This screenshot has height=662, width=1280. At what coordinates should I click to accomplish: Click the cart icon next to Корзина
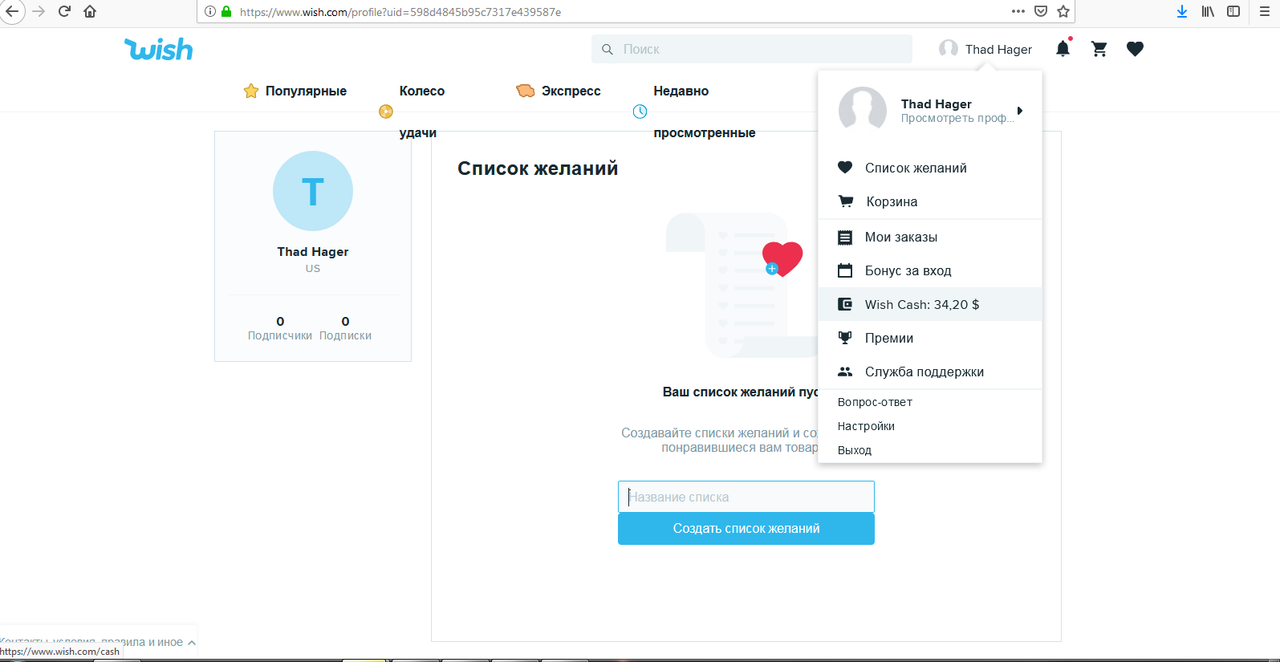pos(846,201)
